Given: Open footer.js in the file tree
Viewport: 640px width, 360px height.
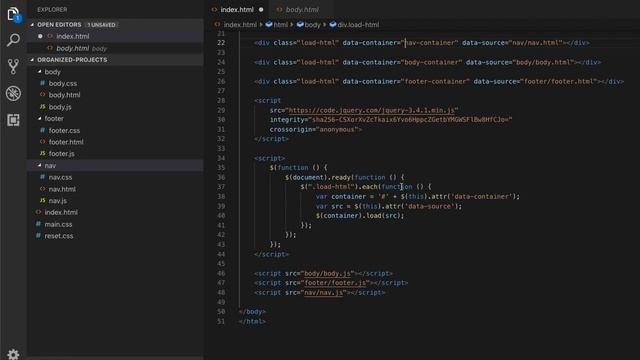Looking at the screenshot, I should coord(61,154).
